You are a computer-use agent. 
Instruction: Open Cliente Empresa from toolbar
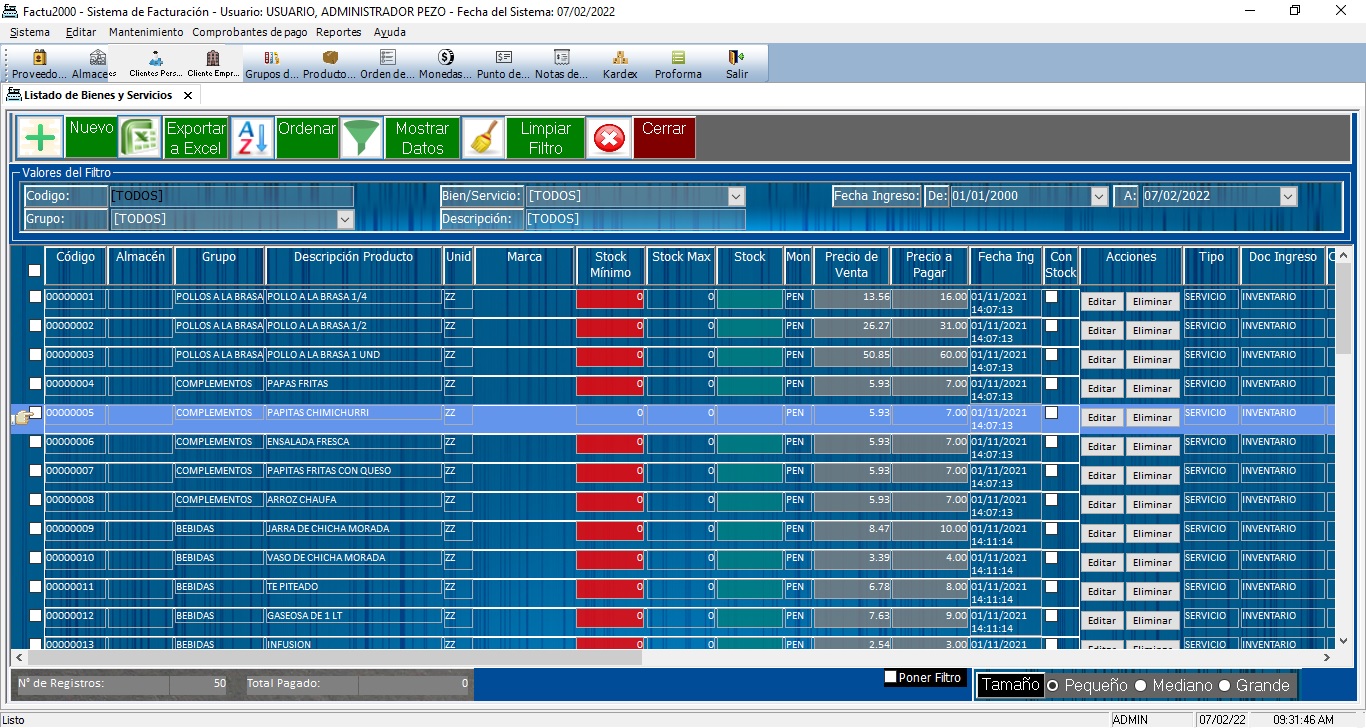pyautogui.click(x=213, y=64)
